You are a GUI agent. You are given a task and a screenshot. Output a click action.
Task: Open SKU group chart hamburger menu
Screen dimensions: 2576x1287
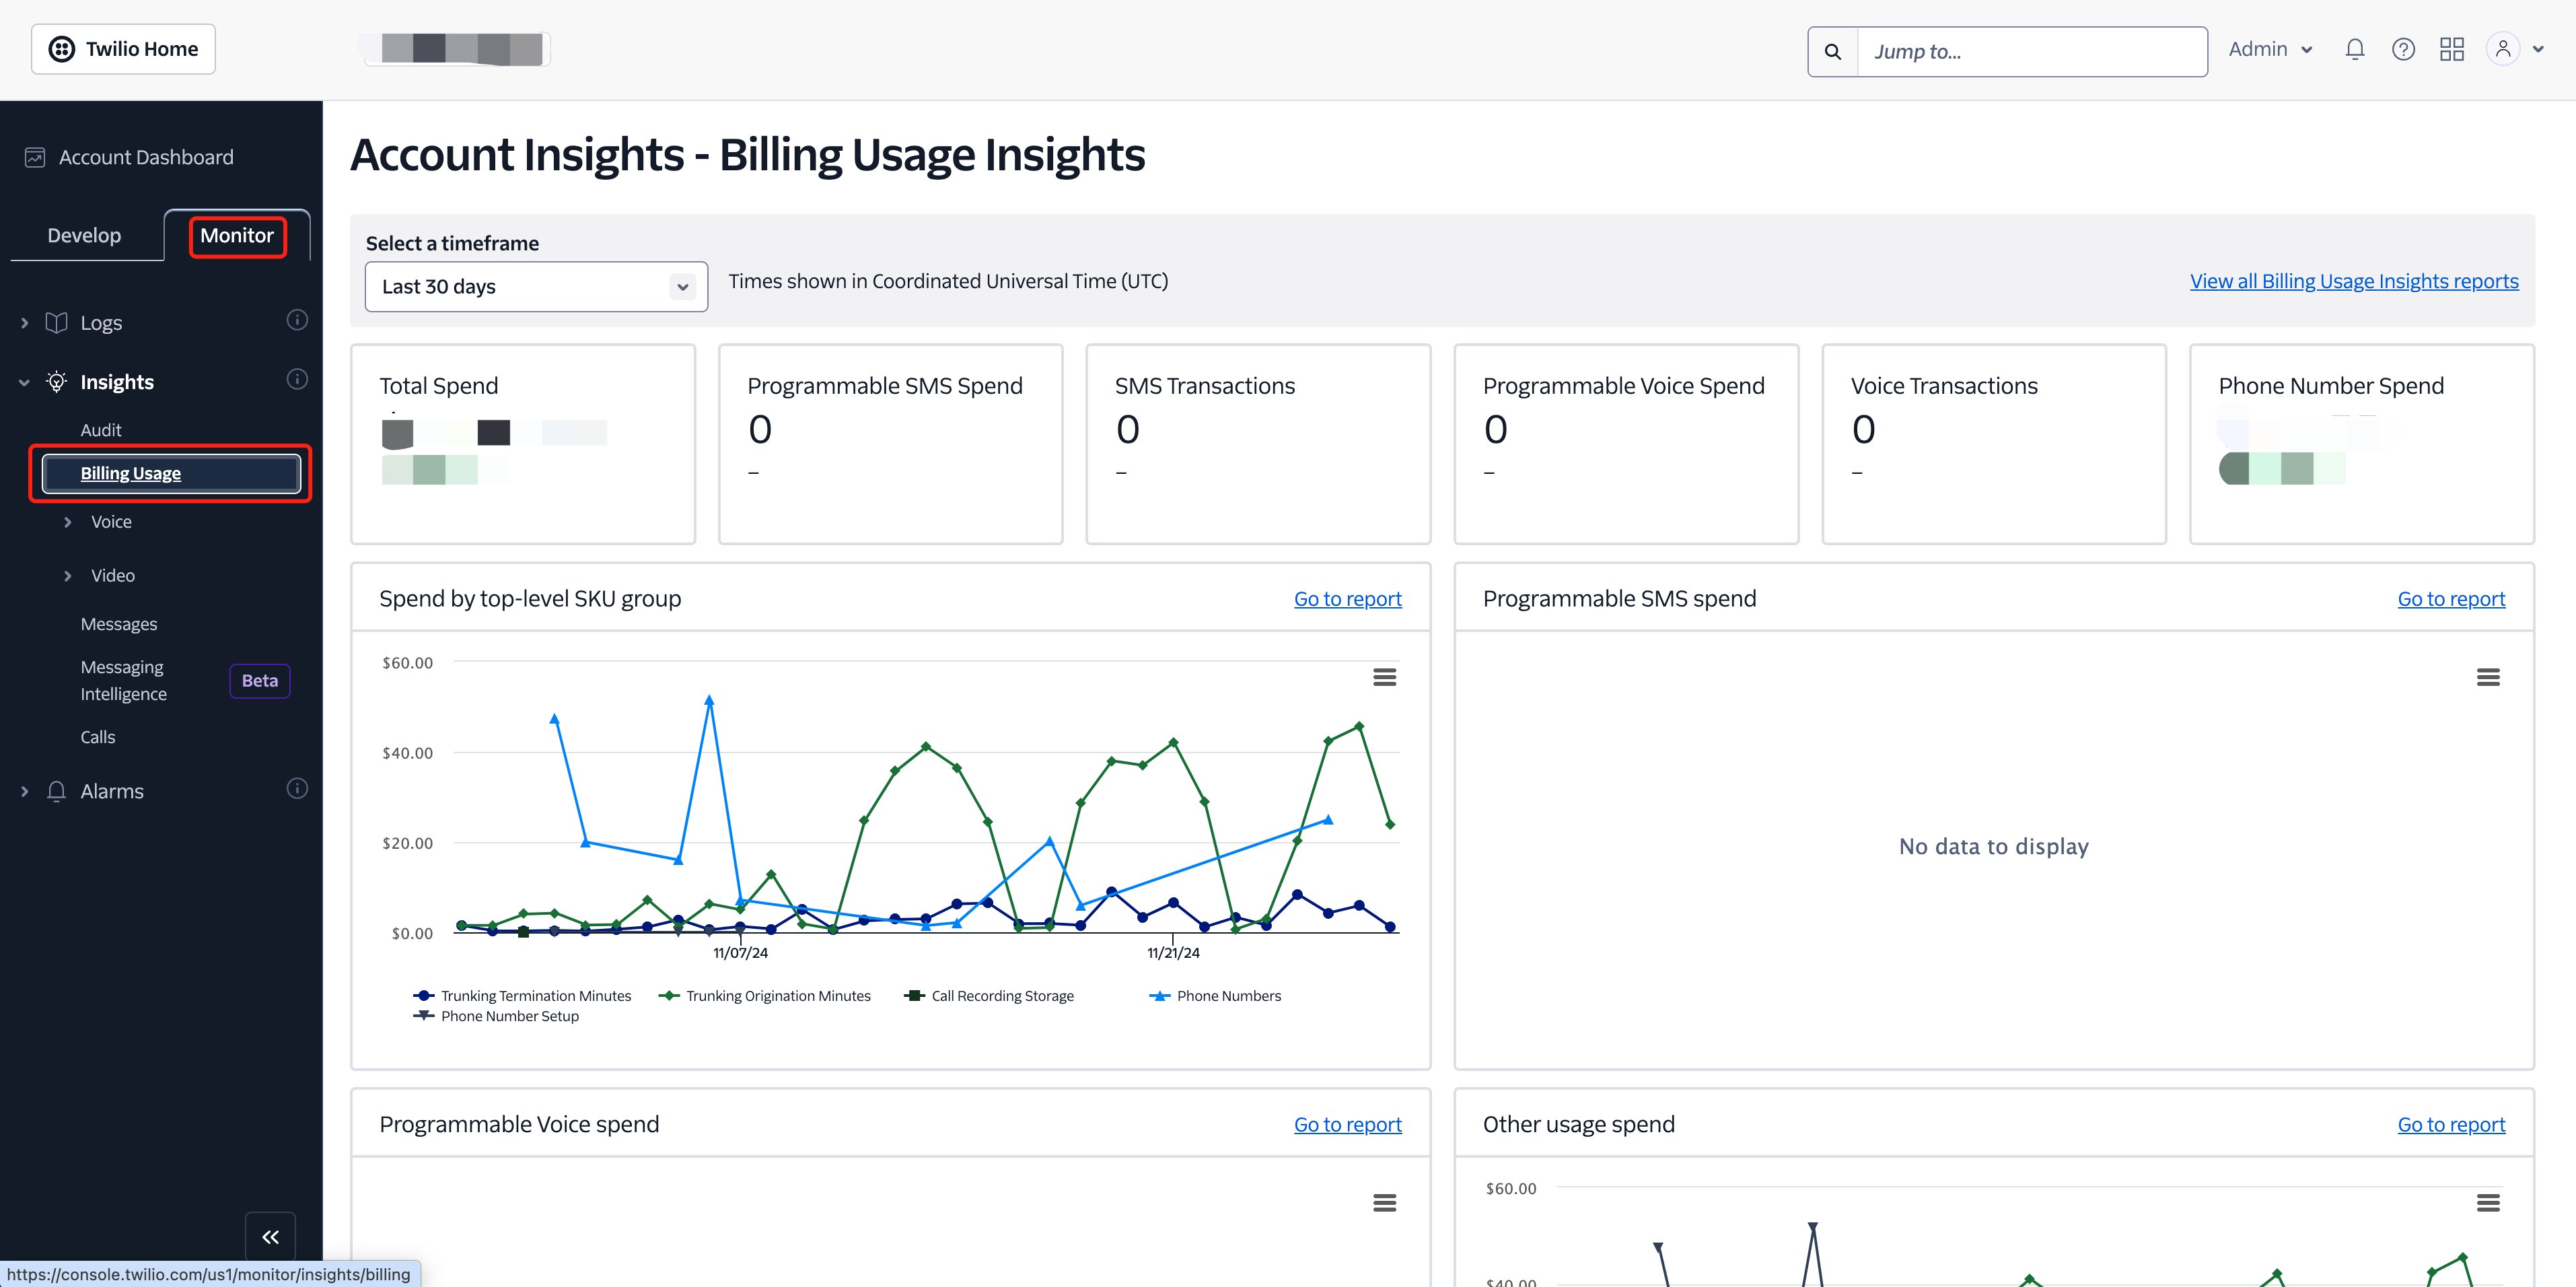tap(1384, 677)
